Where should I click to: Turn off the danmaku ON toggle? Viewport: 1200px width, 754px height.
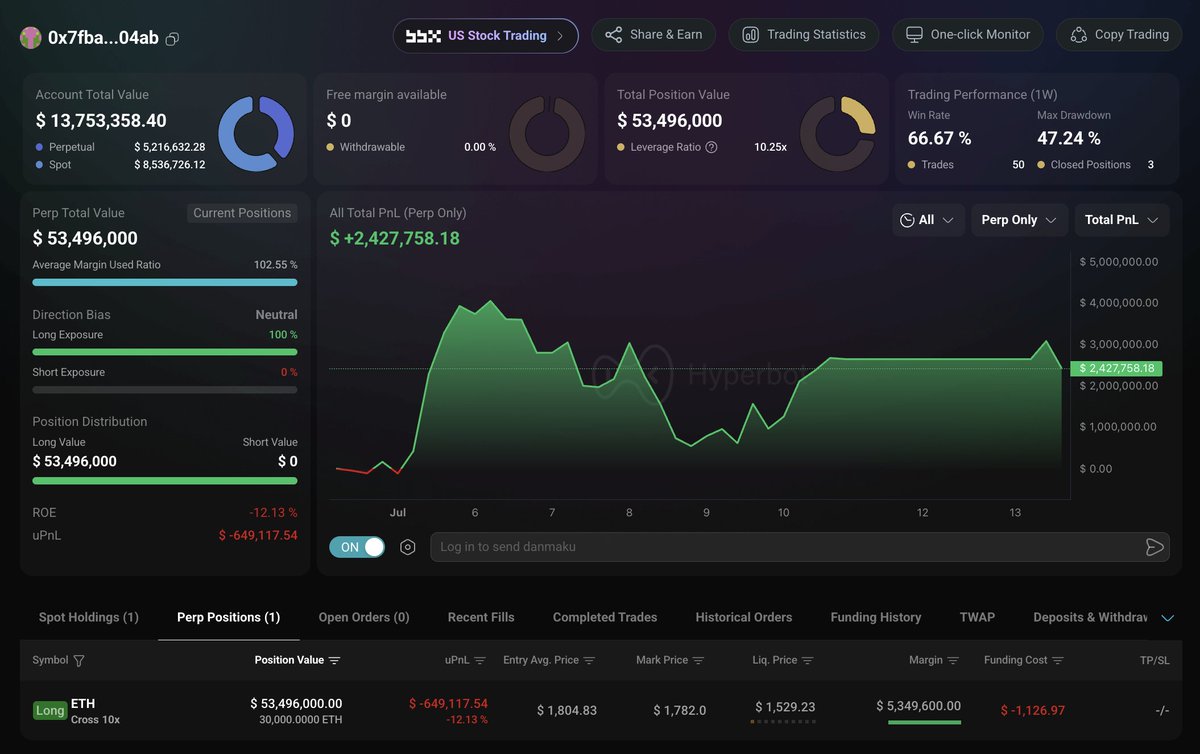click(357, 547)
